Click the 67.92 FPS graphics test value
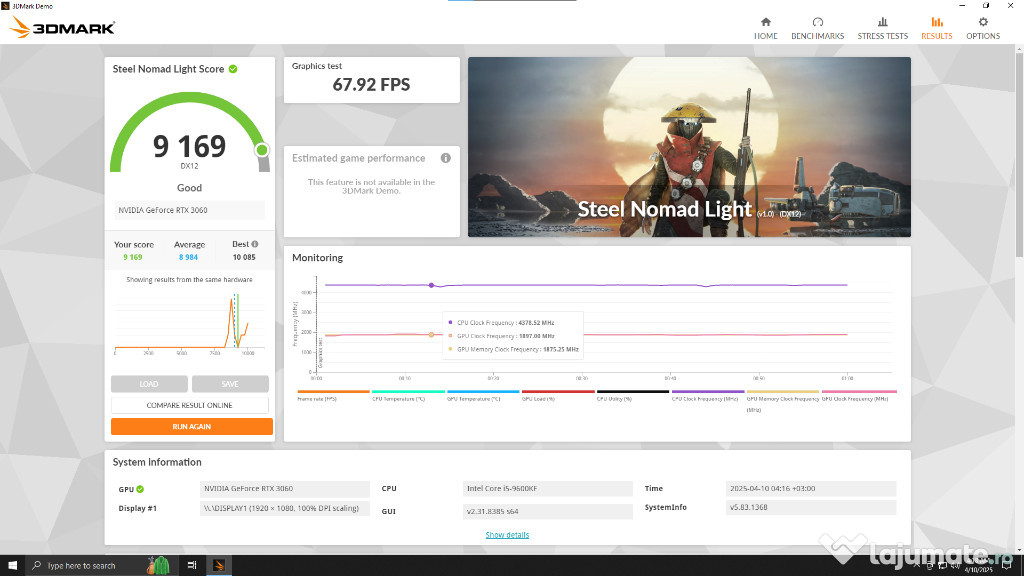 point(371,85)
